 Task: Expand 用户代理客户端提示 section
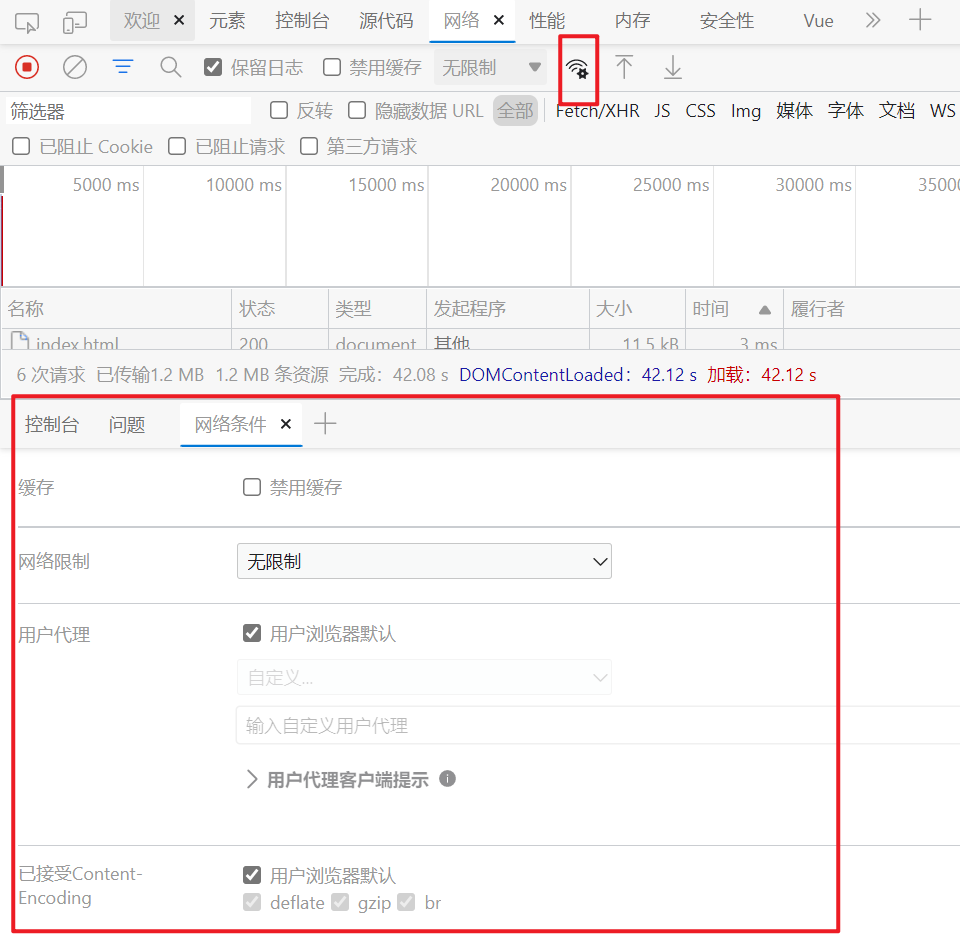[337, 780]
